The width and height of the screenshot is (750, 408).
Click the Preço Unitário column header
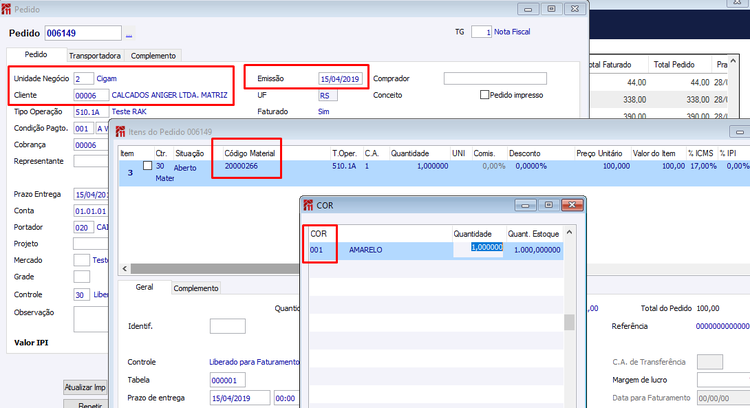(x=599, y=153)
